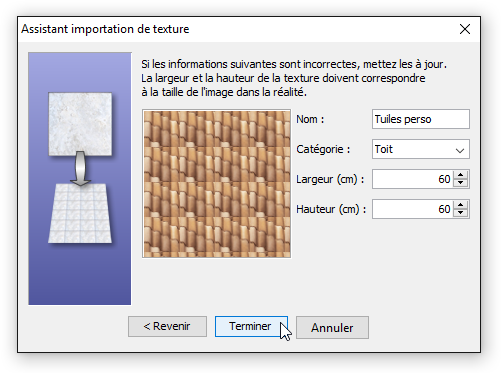The width and height of the screenshot is (501, 373).
Task: Focus the Nom field containing Tuiles perso
Action: (421, 119)
